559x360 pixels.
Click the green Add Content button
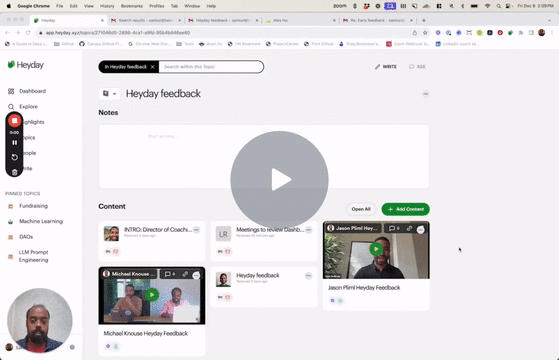[x=405, y=209]
